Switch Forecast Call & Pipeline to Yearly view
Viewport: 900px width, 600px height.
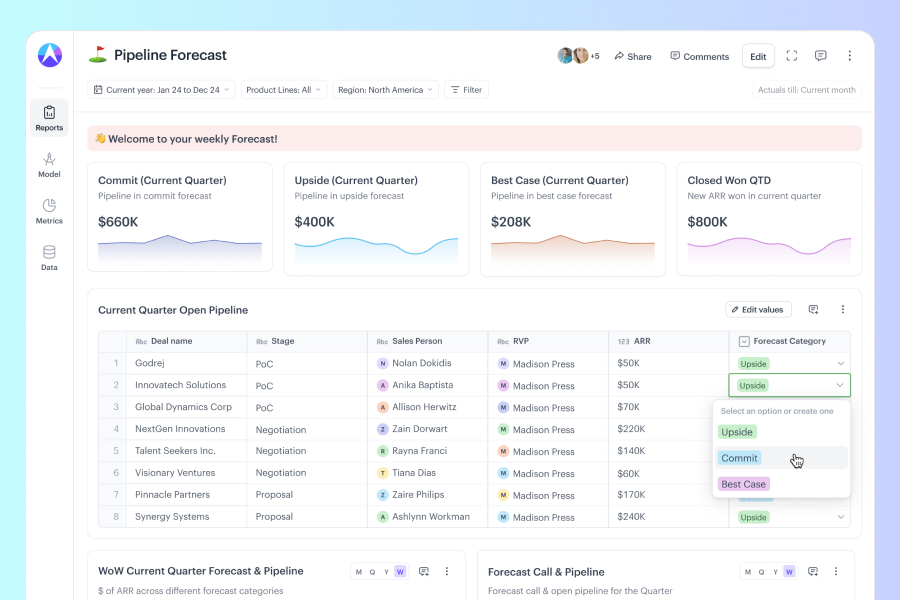775,572
